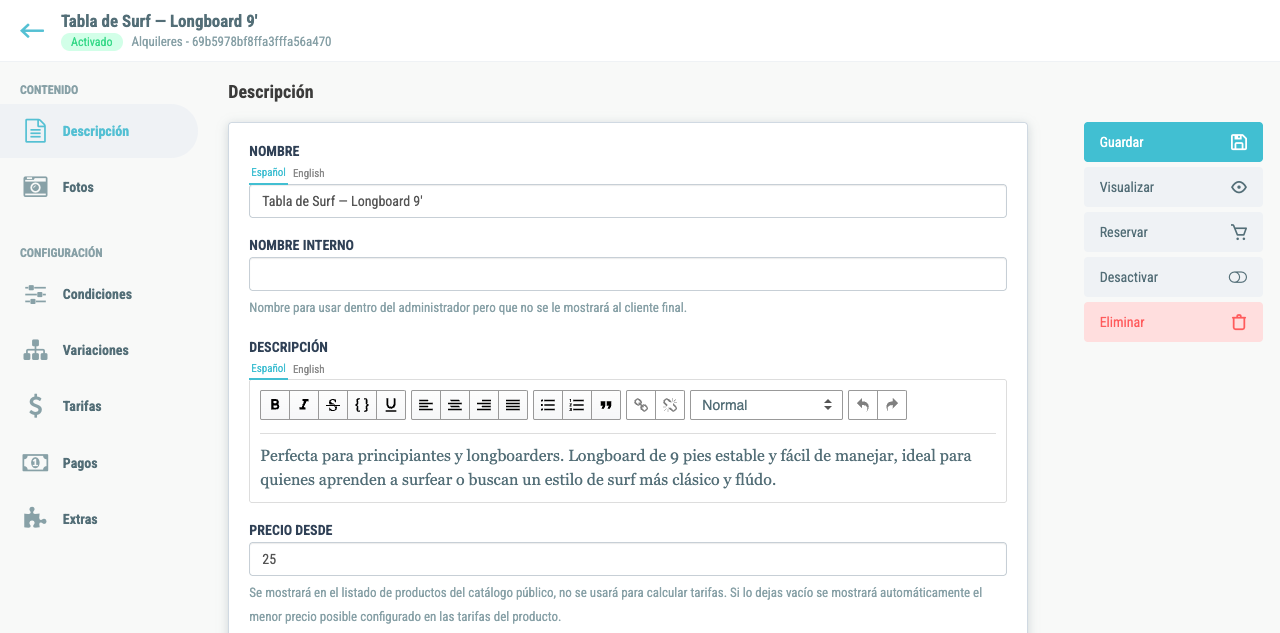This screenshot has height=633, width=1280.
Task: Click into the description text area
Action: (628, 467)
